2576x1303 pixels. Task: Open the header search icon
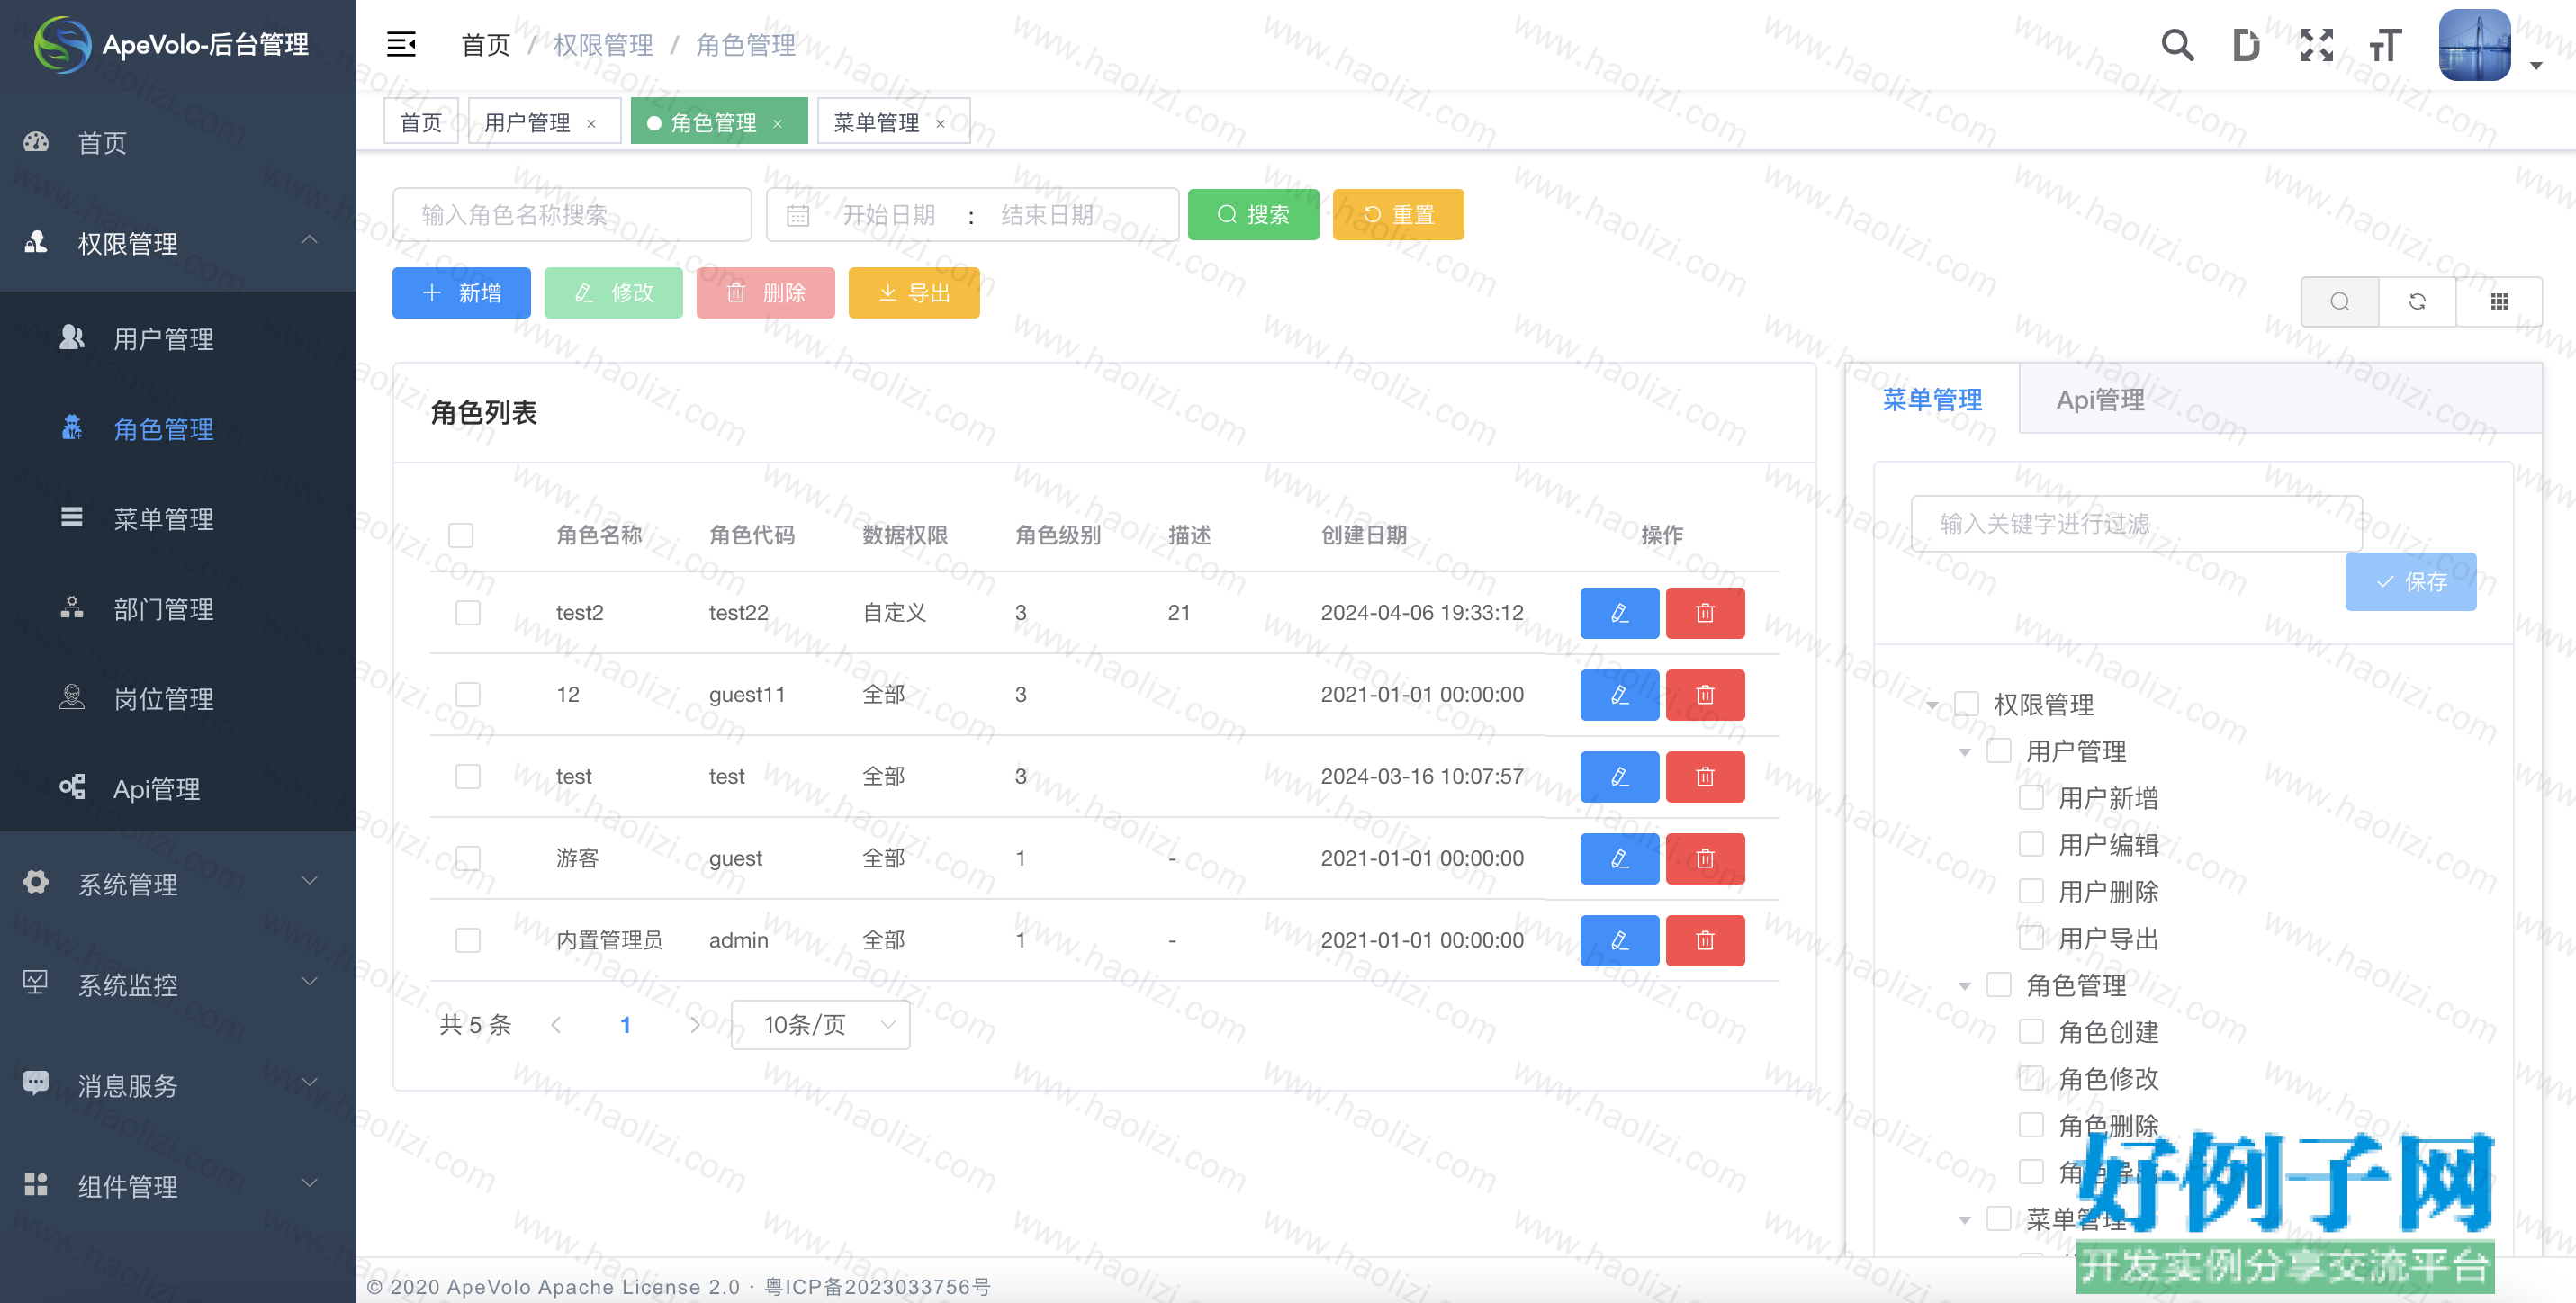click(x=2177, y=45)
